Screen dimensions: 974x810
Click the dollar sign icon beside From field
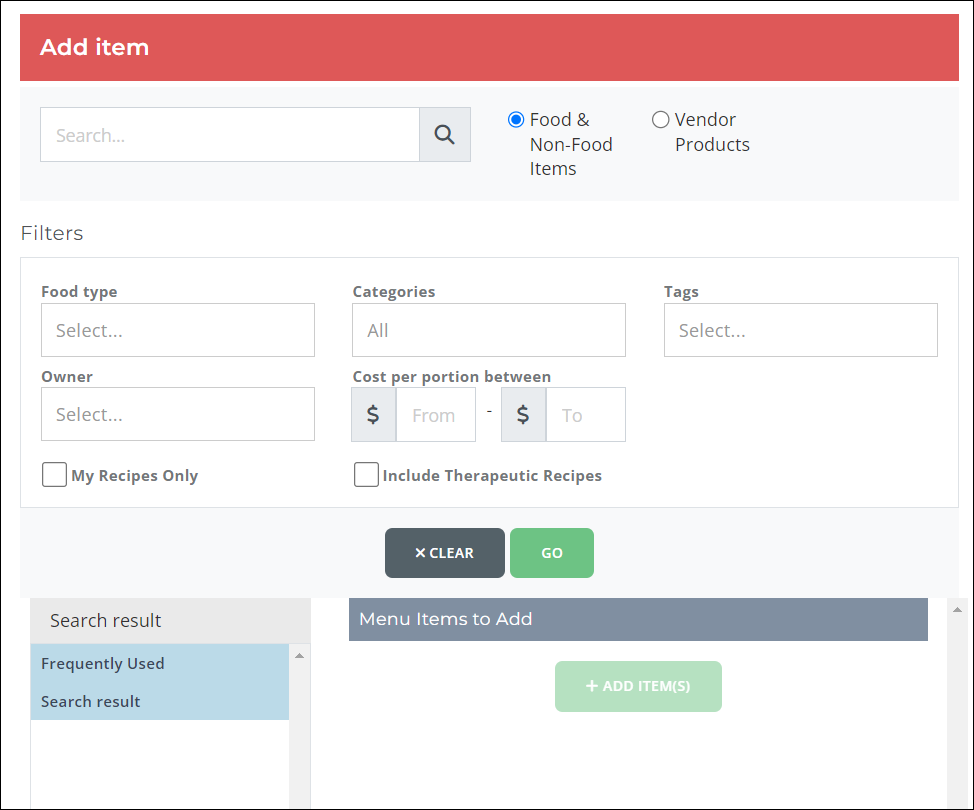(373, 414)
